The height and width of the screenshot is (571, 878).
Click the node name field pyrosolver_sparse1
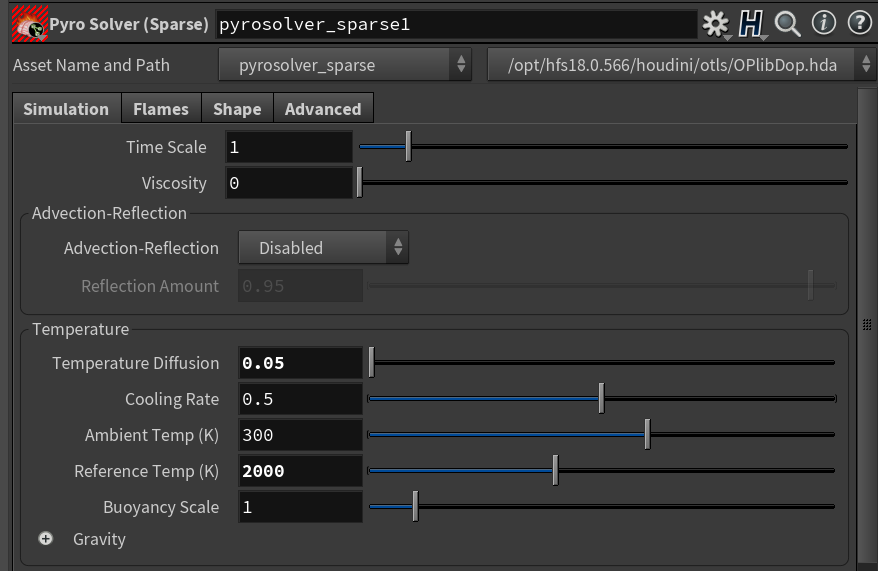click(456, 24)
